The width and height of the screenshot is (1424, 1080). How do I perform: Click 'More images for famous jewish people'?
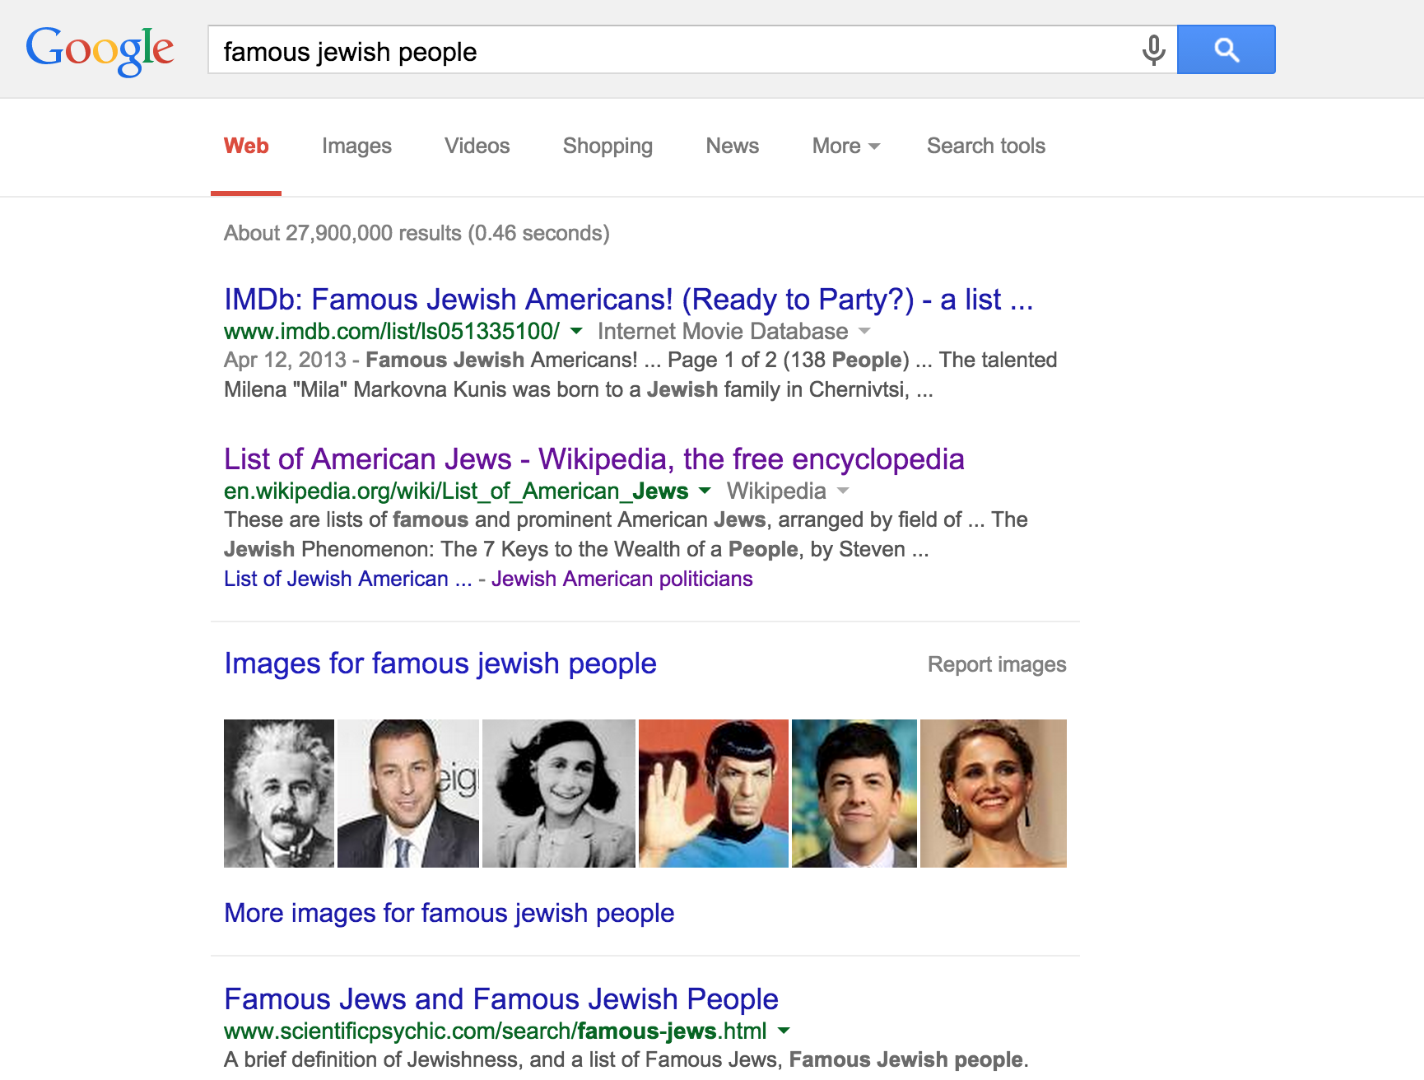(449, 913)
